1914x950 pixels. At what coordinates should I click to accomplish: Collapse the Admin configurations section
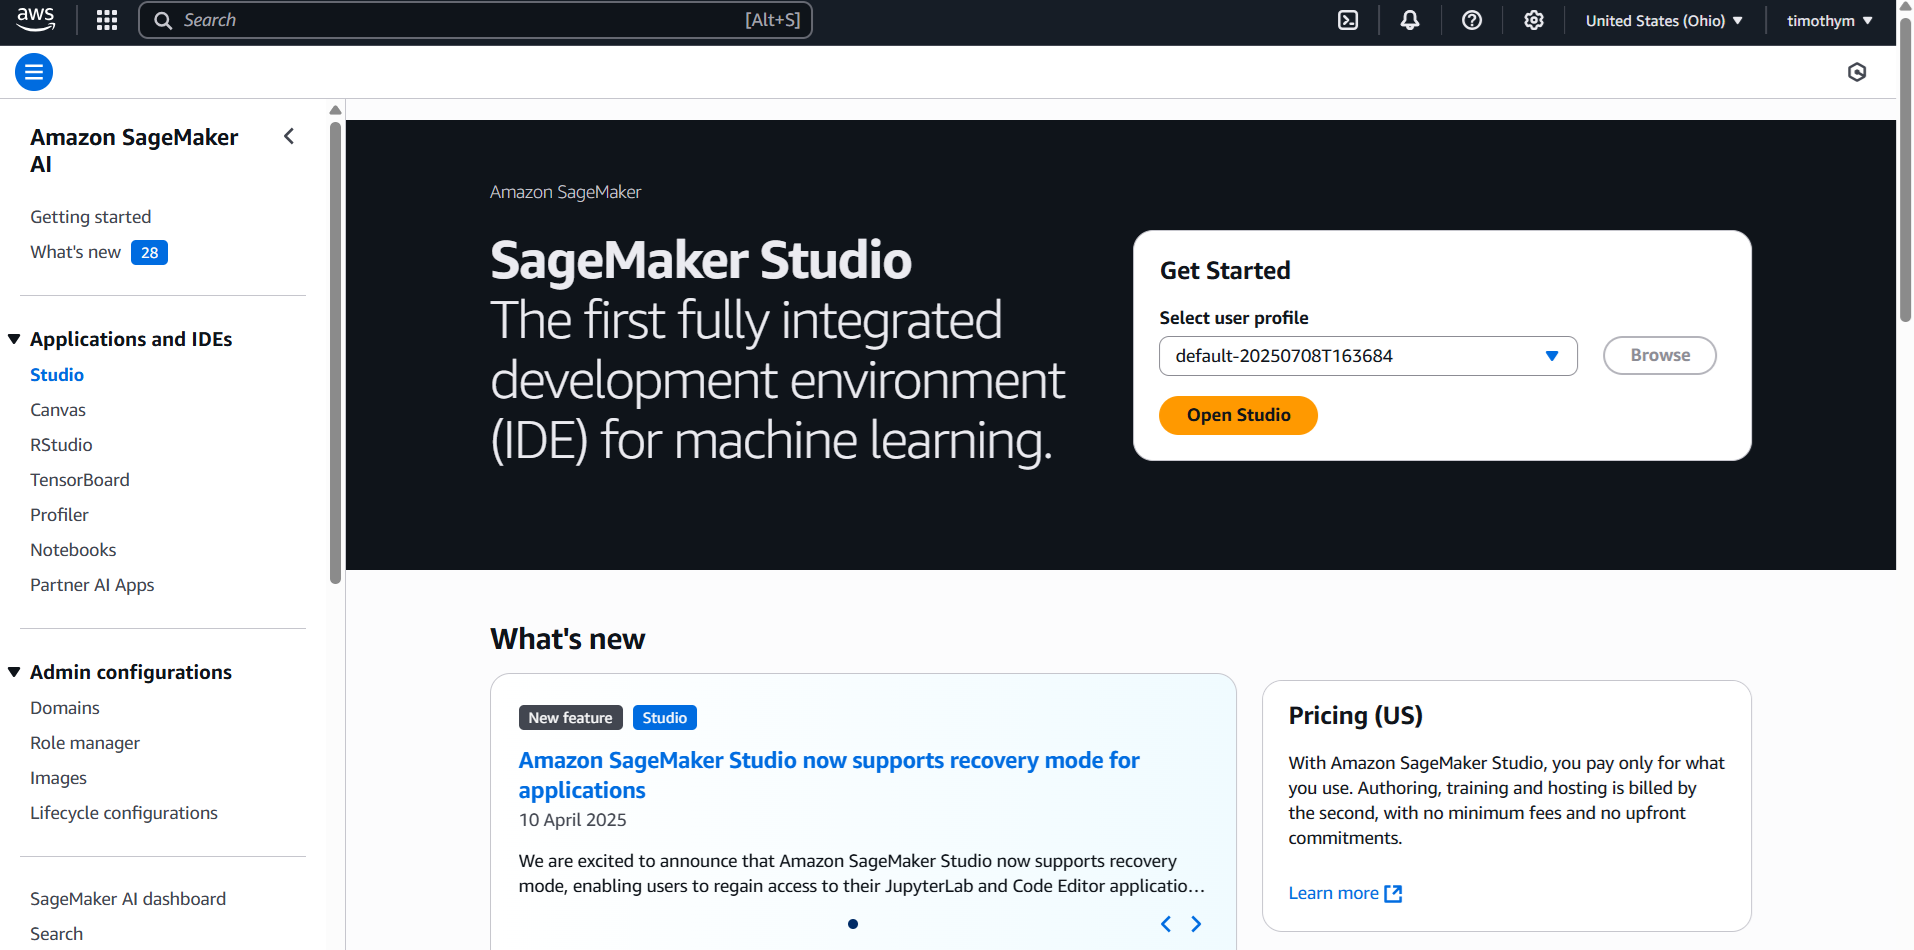tap(14, 672)
